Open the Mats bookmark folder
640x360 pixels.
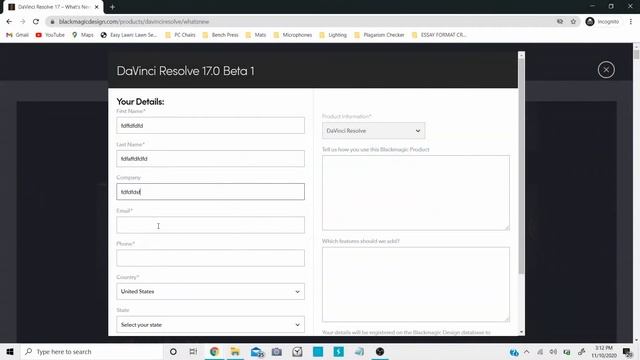(x=256, y=35)
